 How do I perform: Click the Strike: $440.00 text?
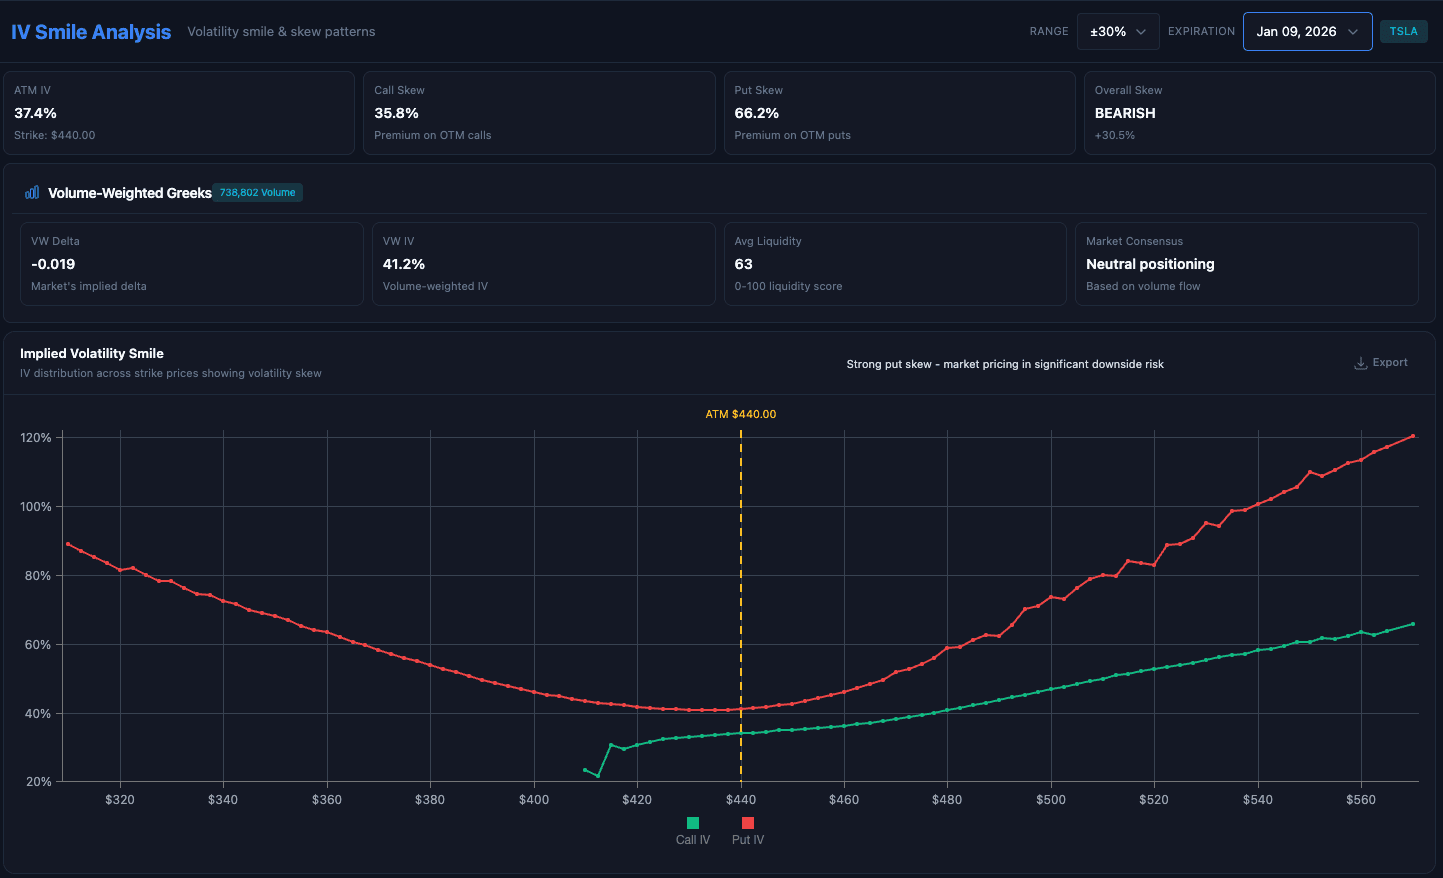(55, 135)
